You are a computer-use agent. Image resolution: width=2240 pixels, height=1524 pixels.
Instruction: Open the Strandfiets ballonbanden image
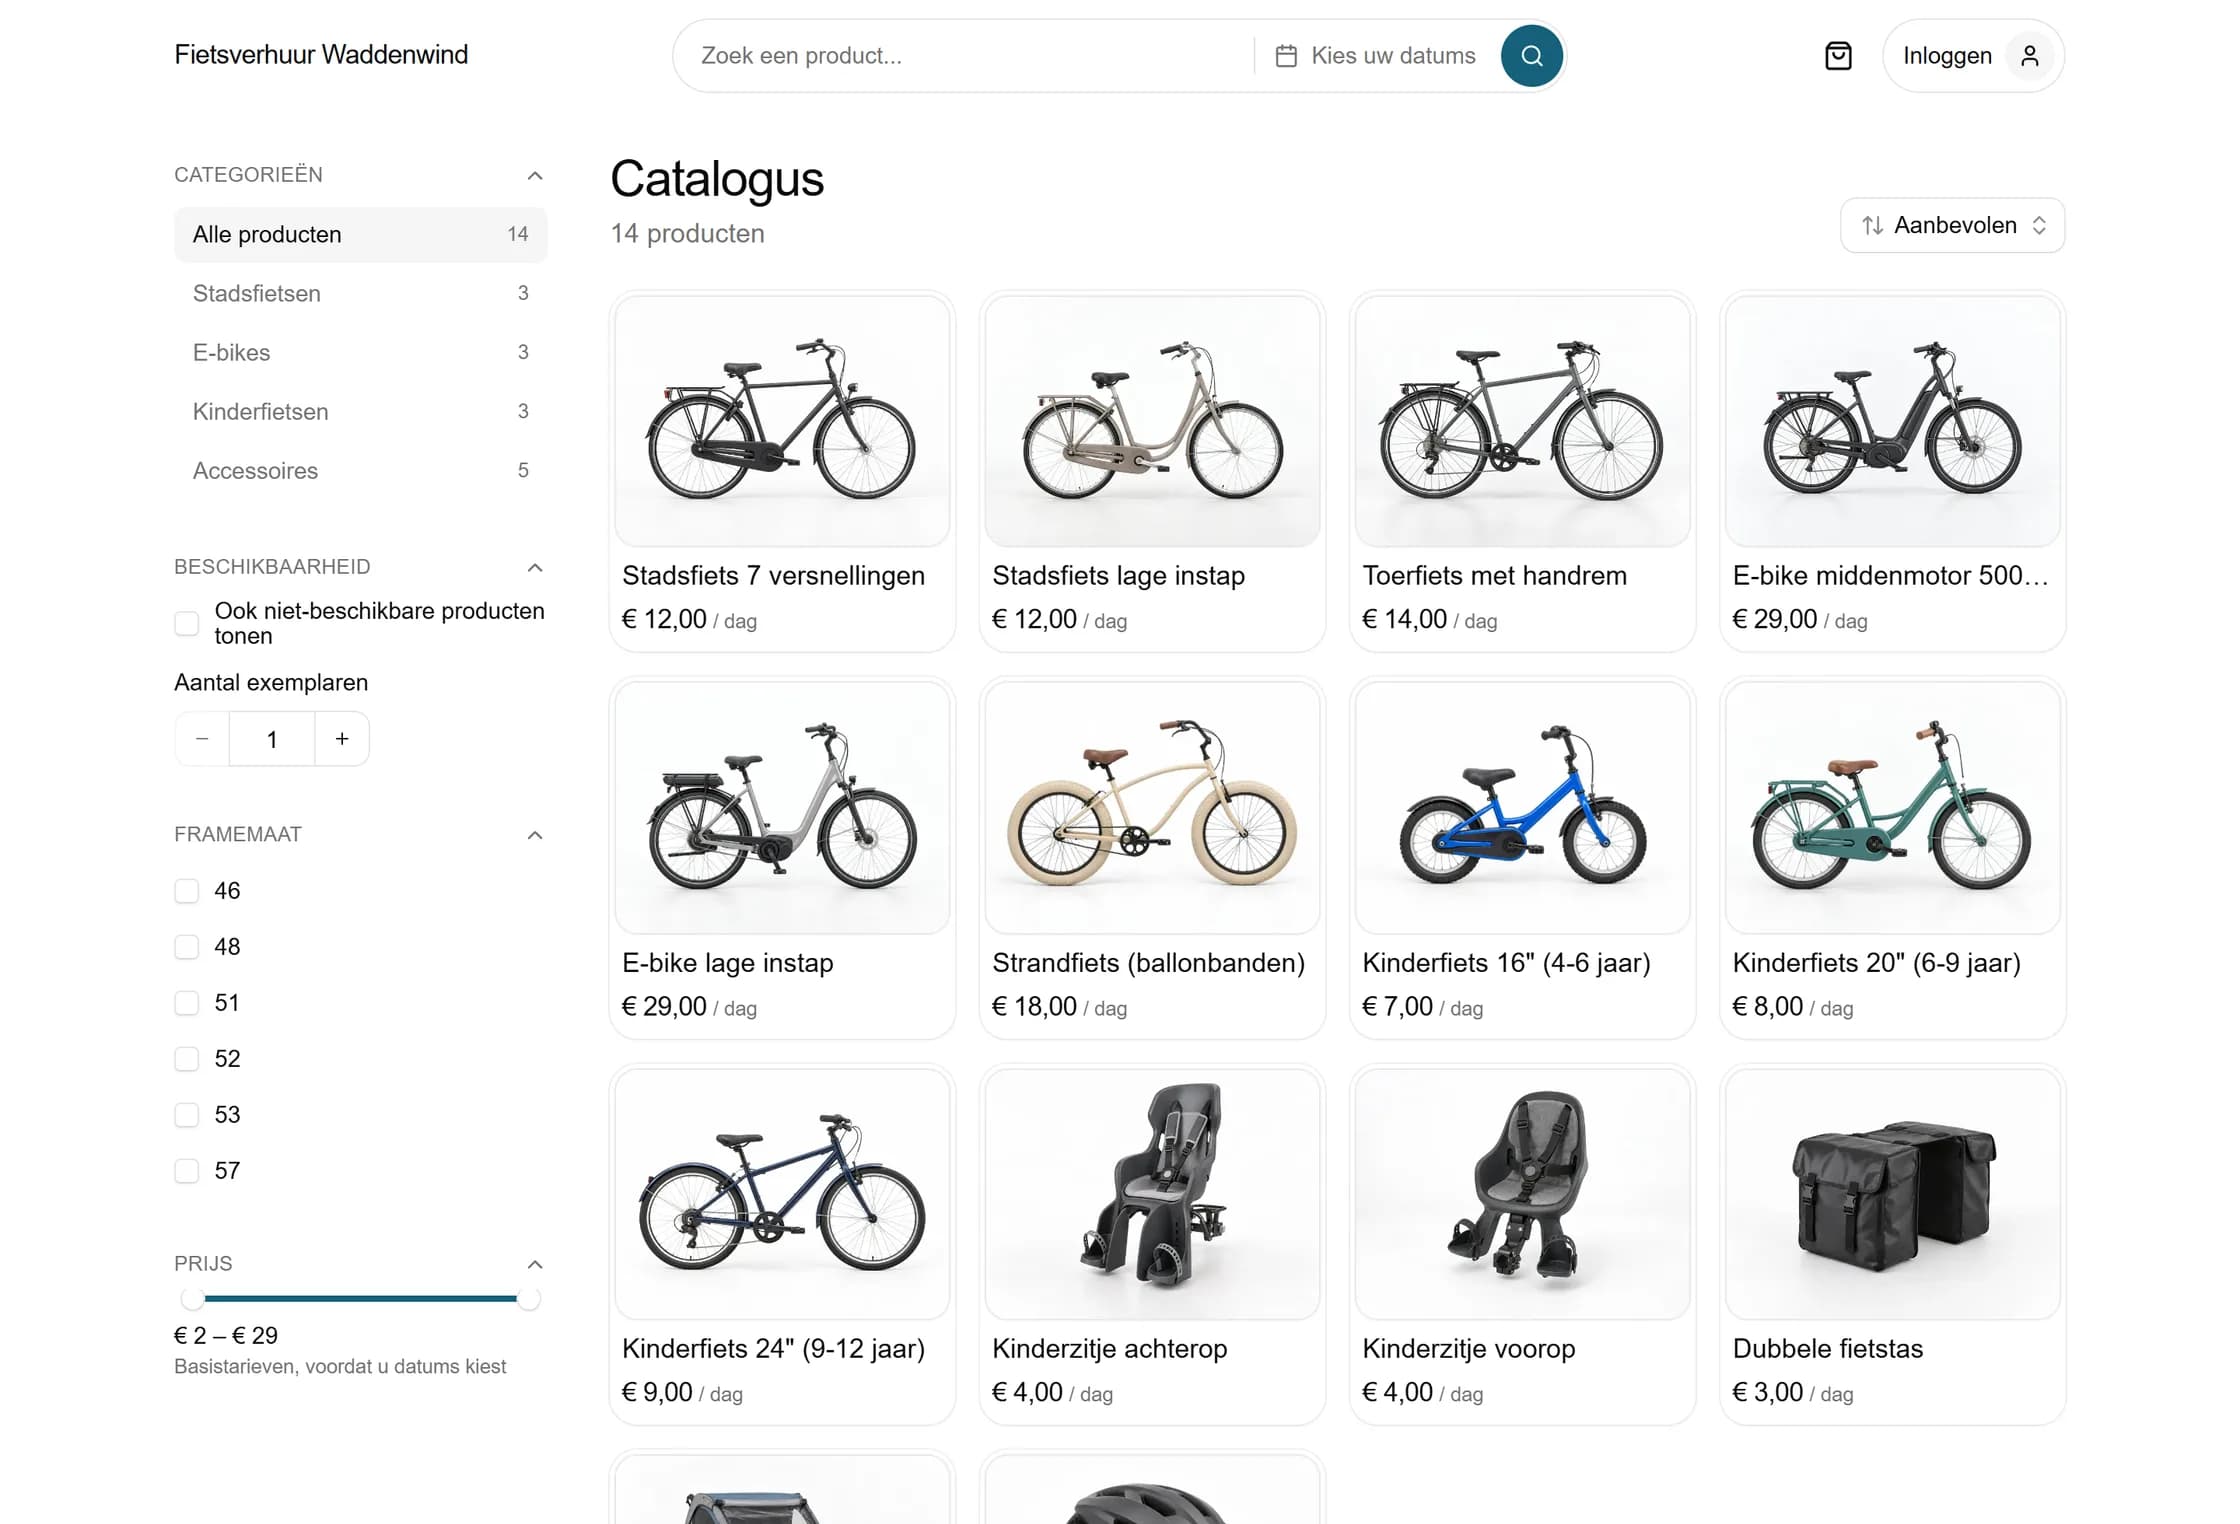pyautogui.click(x=1152, y=809)
